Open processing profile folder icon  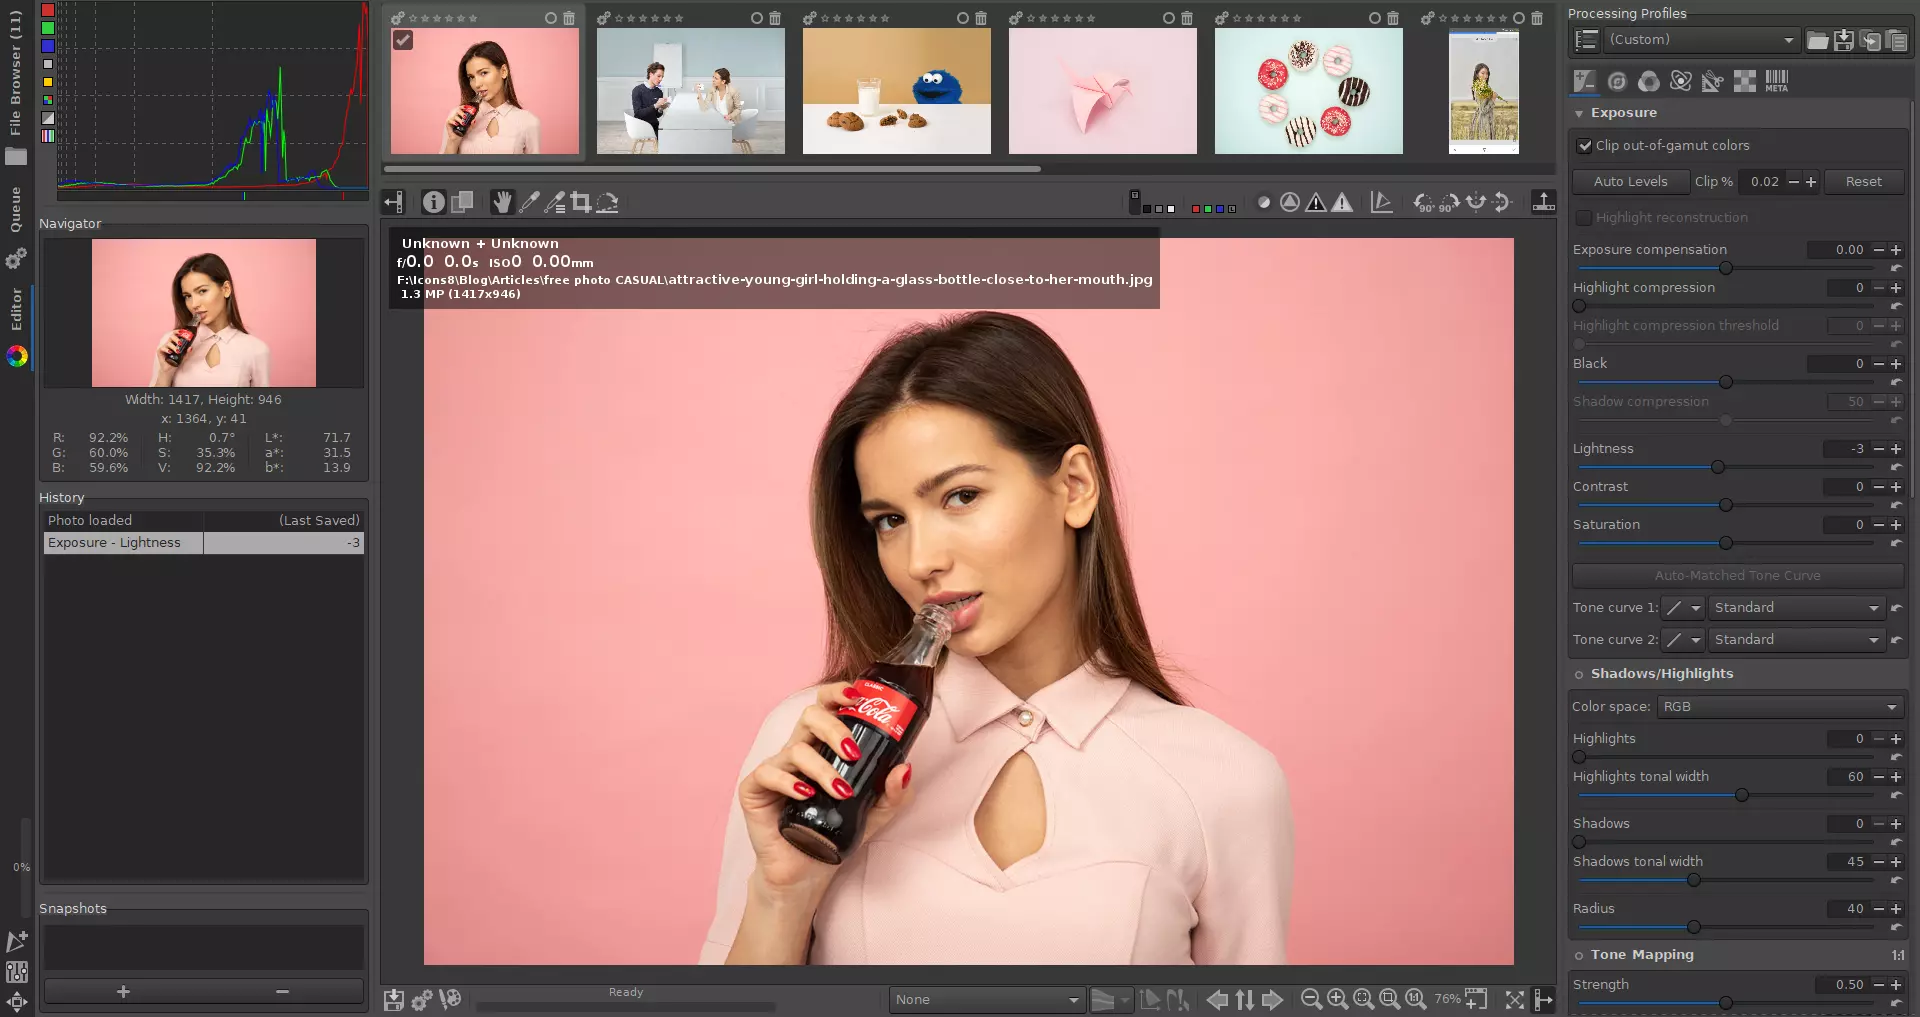pos(1818,40)
